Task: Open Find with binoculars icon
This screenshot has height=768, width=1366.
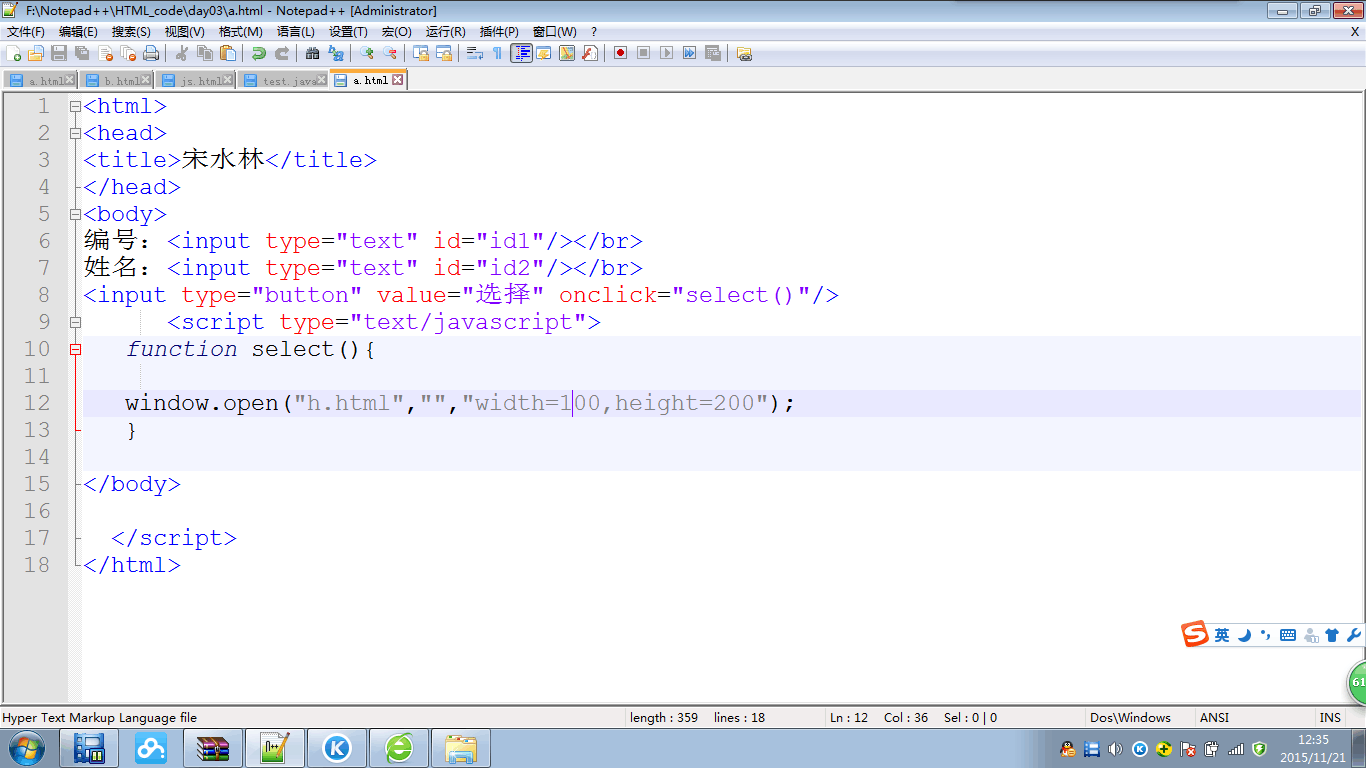Action: [312, 53]
